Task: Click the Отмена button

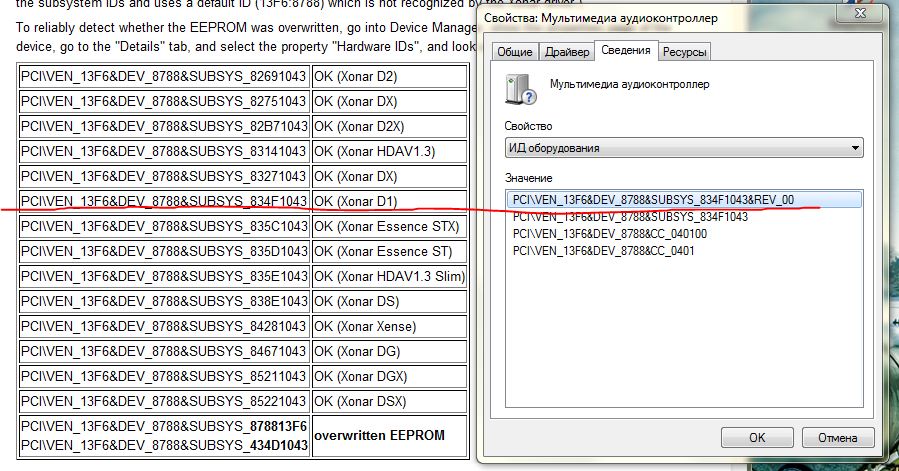Action: 838,438
